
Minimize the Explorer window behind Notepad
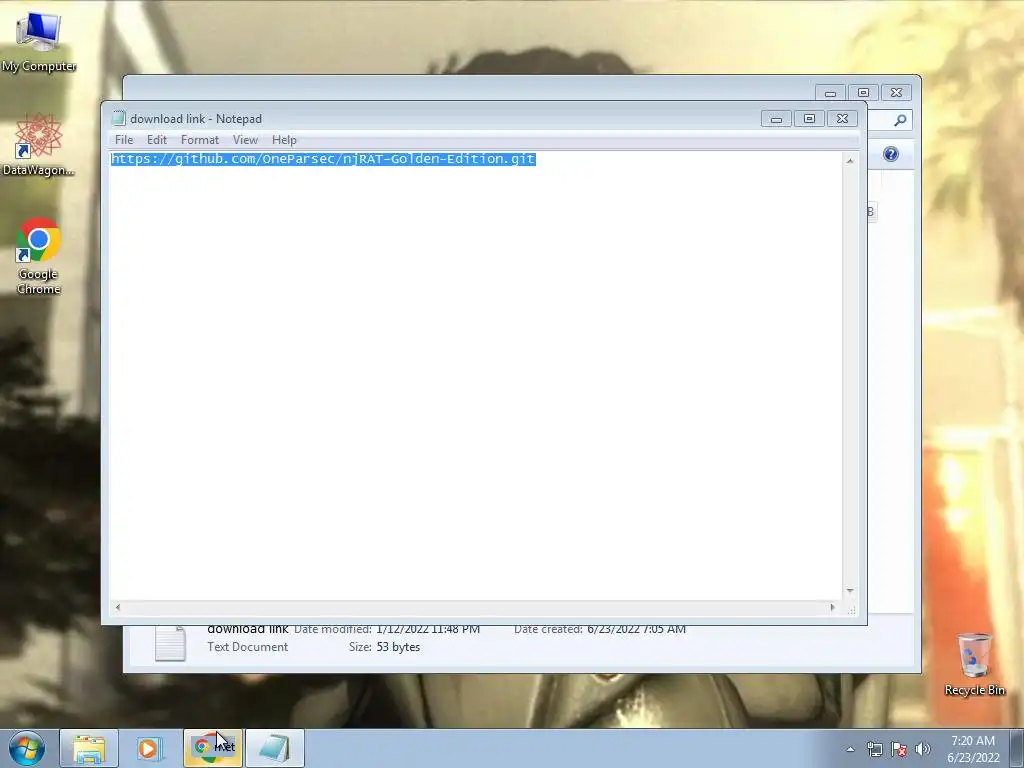point(830,93)
